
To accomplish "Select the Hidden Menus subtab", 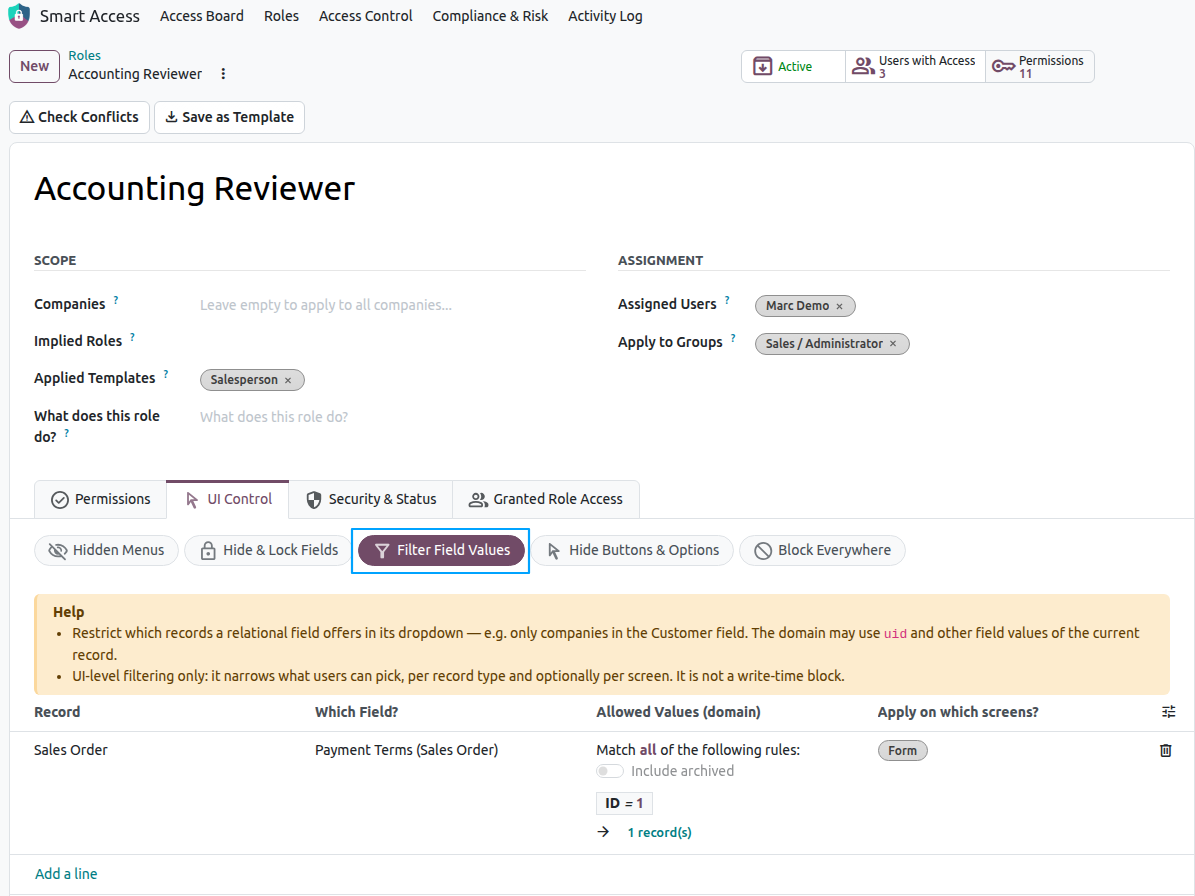I will (106, 550).
